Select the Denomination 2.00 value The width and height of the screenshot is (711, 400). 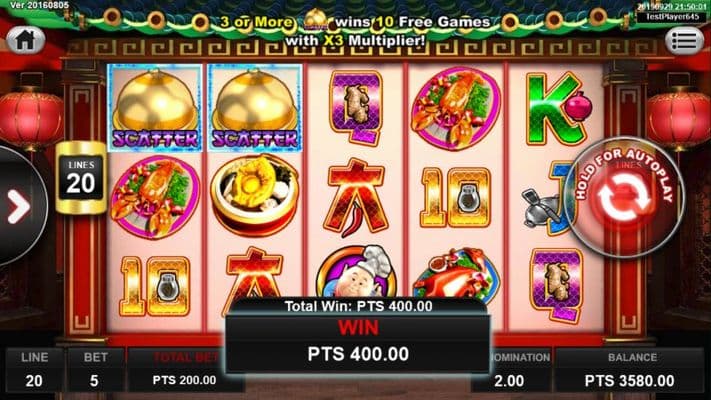[510, 381]
